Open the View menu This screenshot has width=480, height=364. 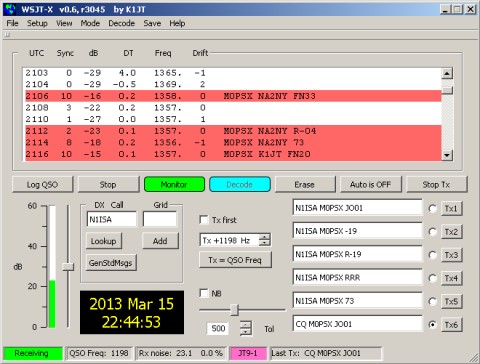pos(64,23)
